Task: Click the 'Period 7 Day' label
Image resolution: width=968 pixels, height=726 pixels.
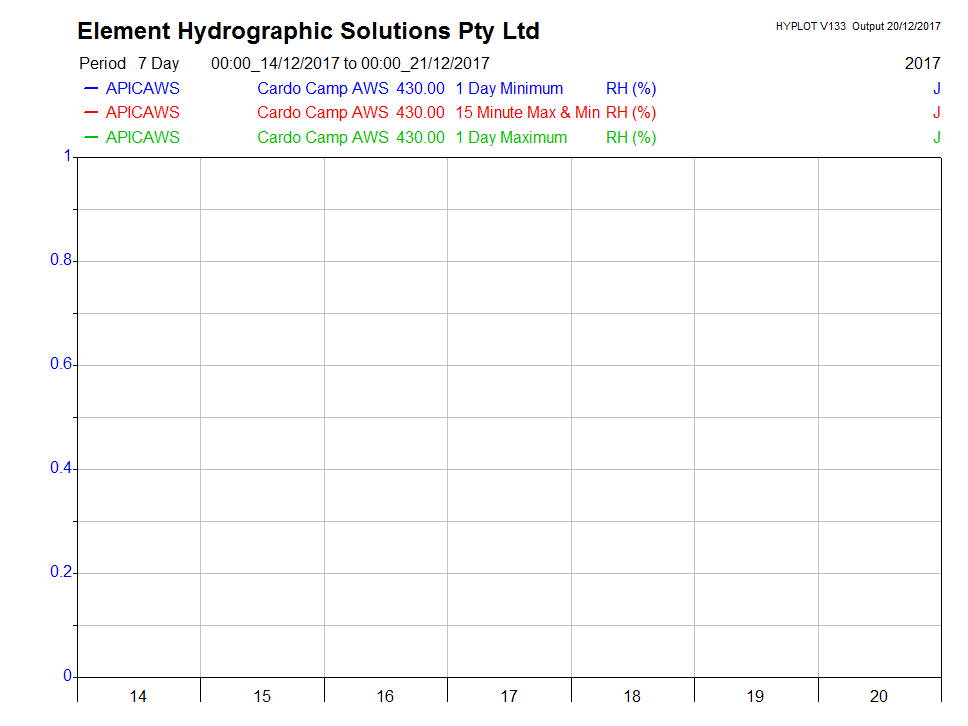Action: pos(129,64)
